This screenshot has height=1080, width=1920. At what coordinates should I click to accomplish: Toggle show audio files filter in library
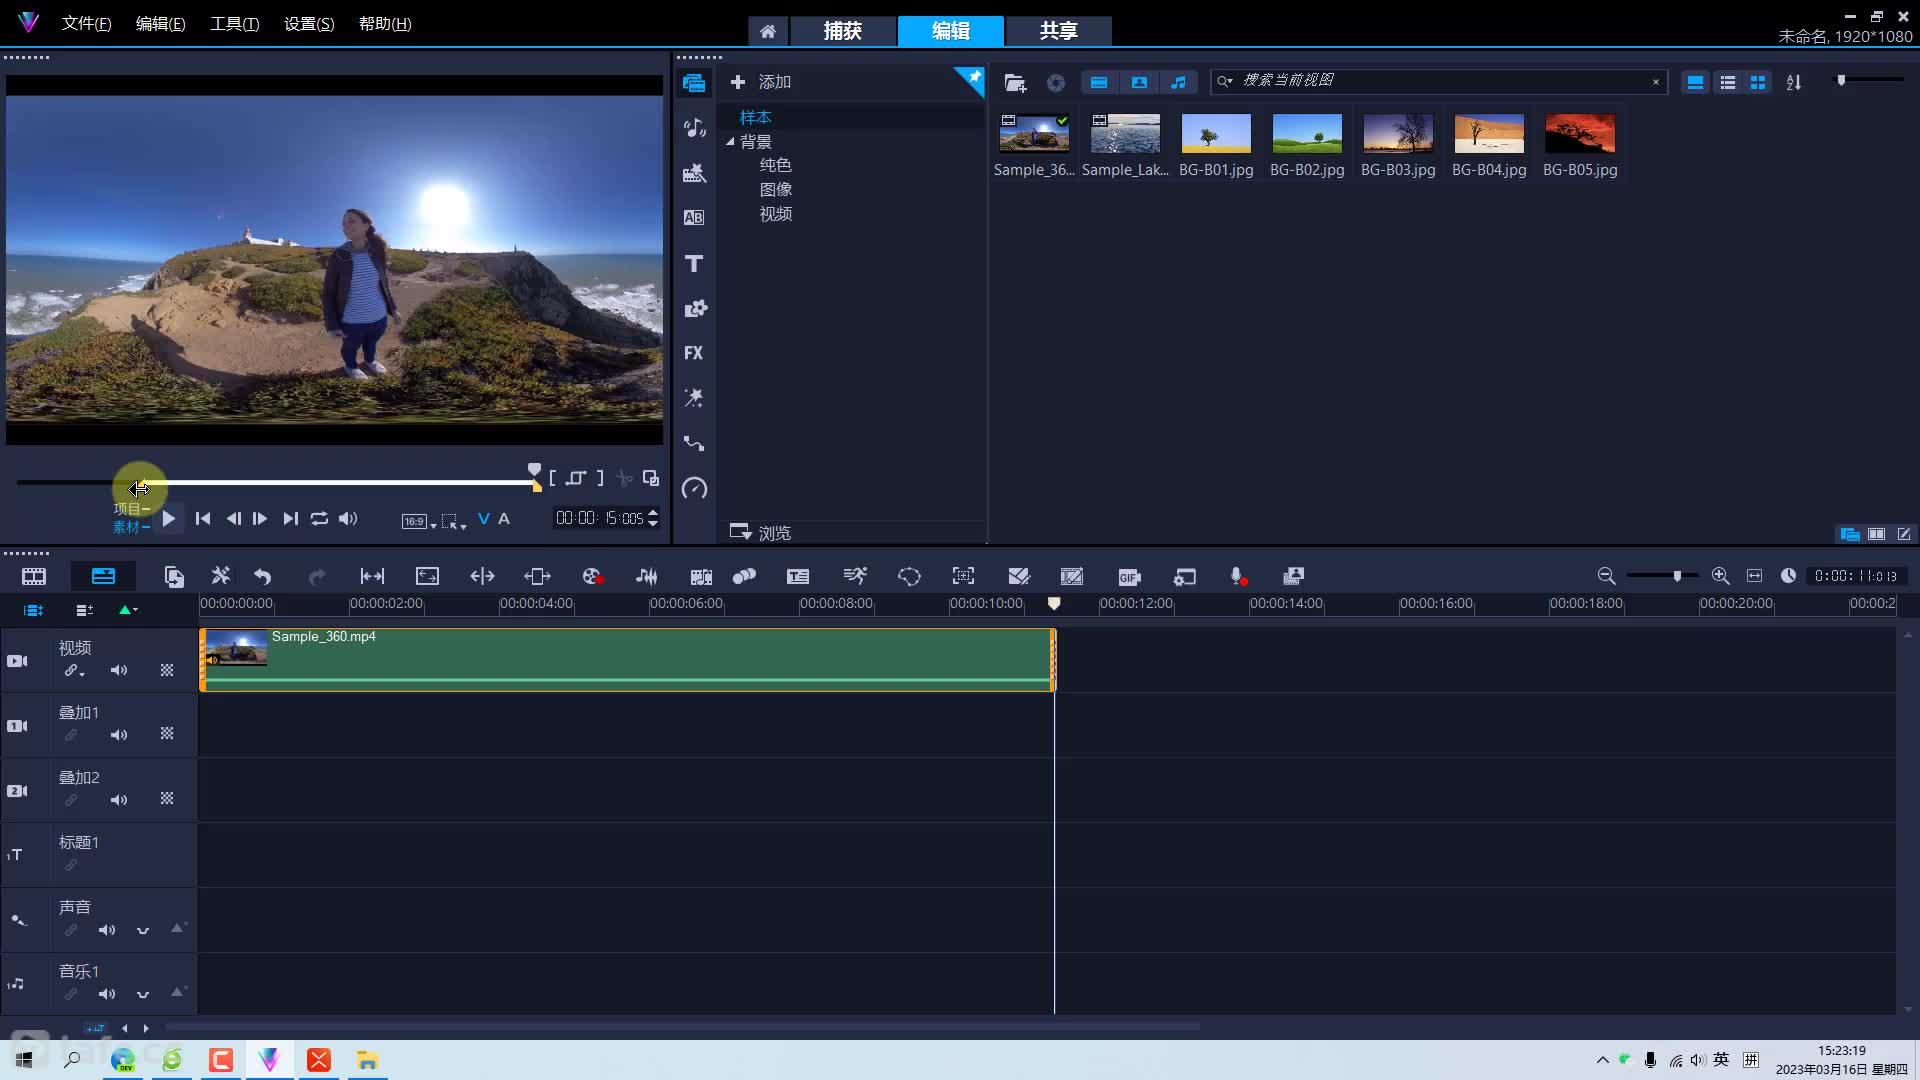click(1179, 82)
